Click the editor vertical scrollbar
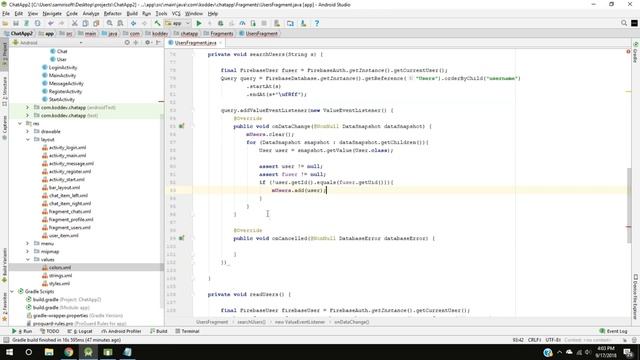 tap(629, 204)
